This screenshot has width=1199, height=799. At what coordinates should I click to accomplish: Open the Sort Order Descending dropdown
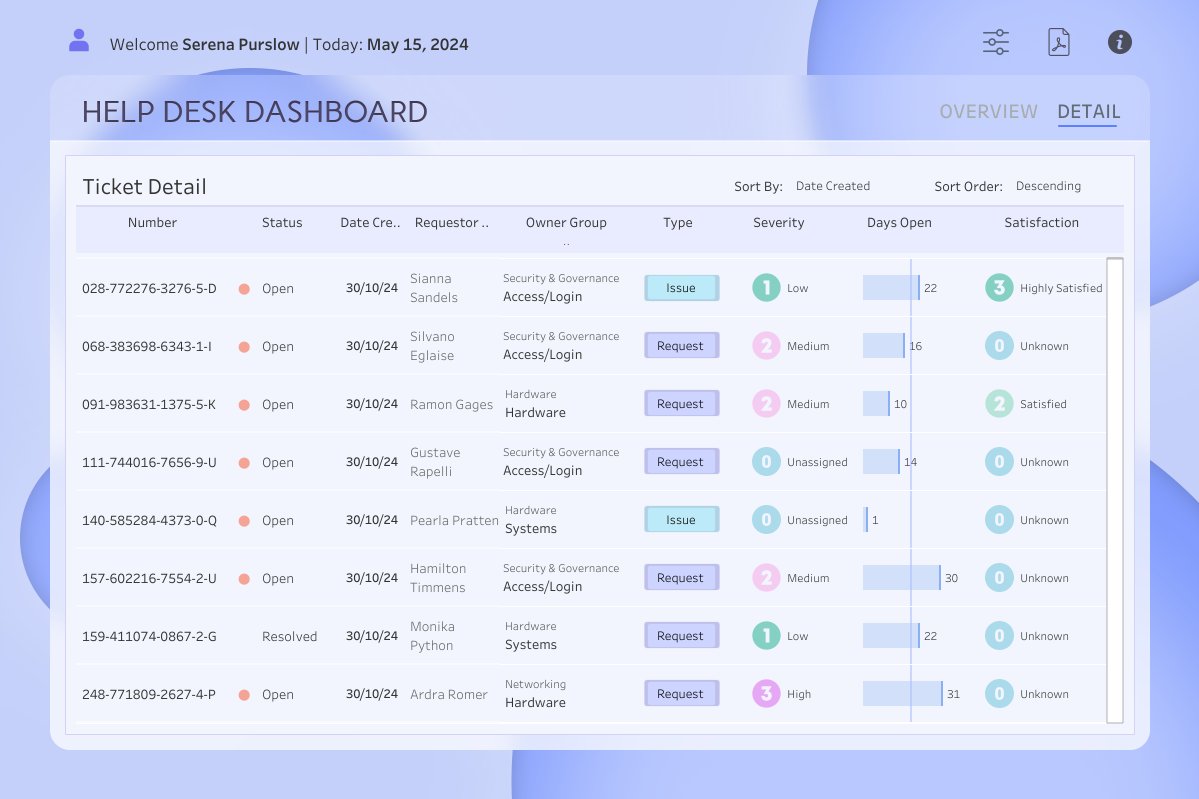click(1048, 186)
